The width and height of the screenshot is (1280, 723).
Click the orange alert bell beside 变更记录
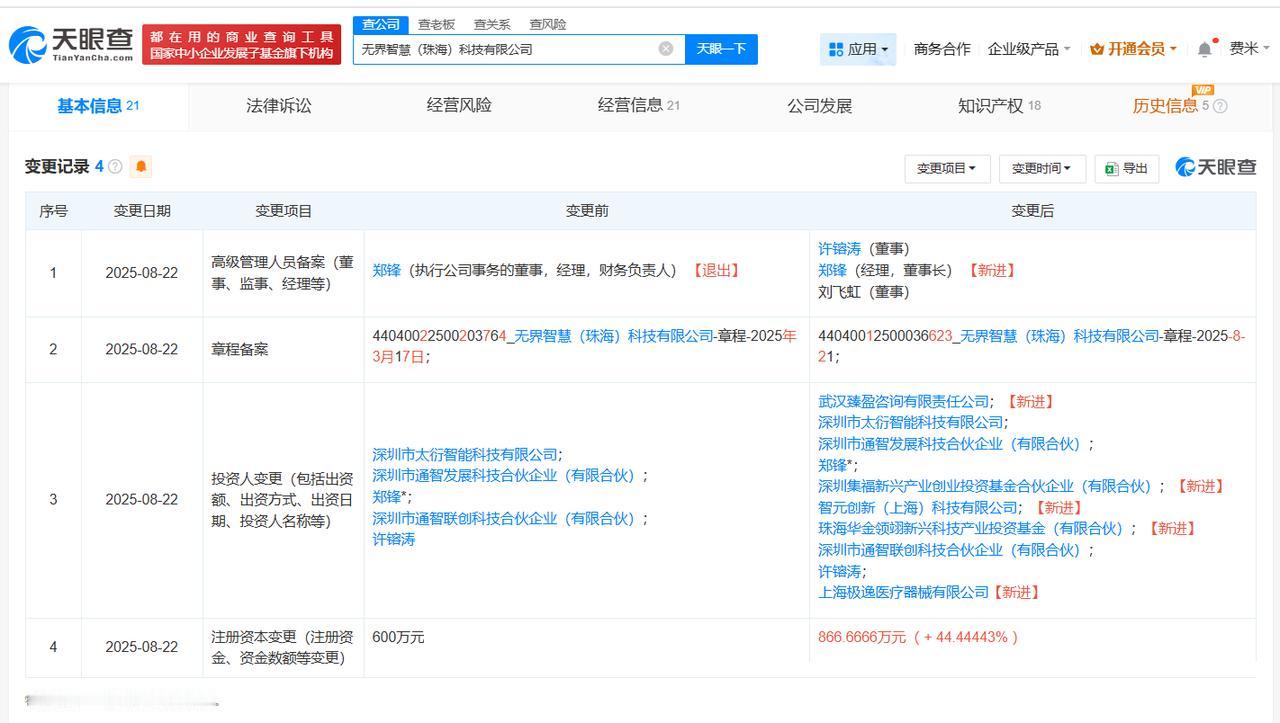coord(141,167)
